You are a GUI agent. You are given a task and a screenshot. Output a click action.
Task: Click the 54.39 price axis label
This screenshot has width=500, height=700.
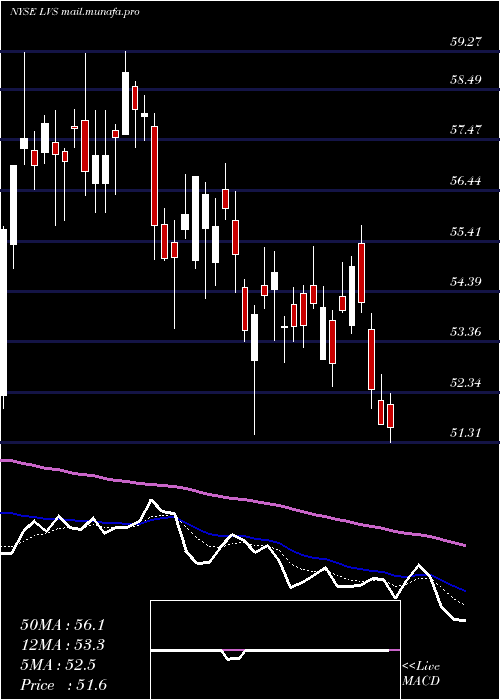pyautogui.click(x=465, y=282)
